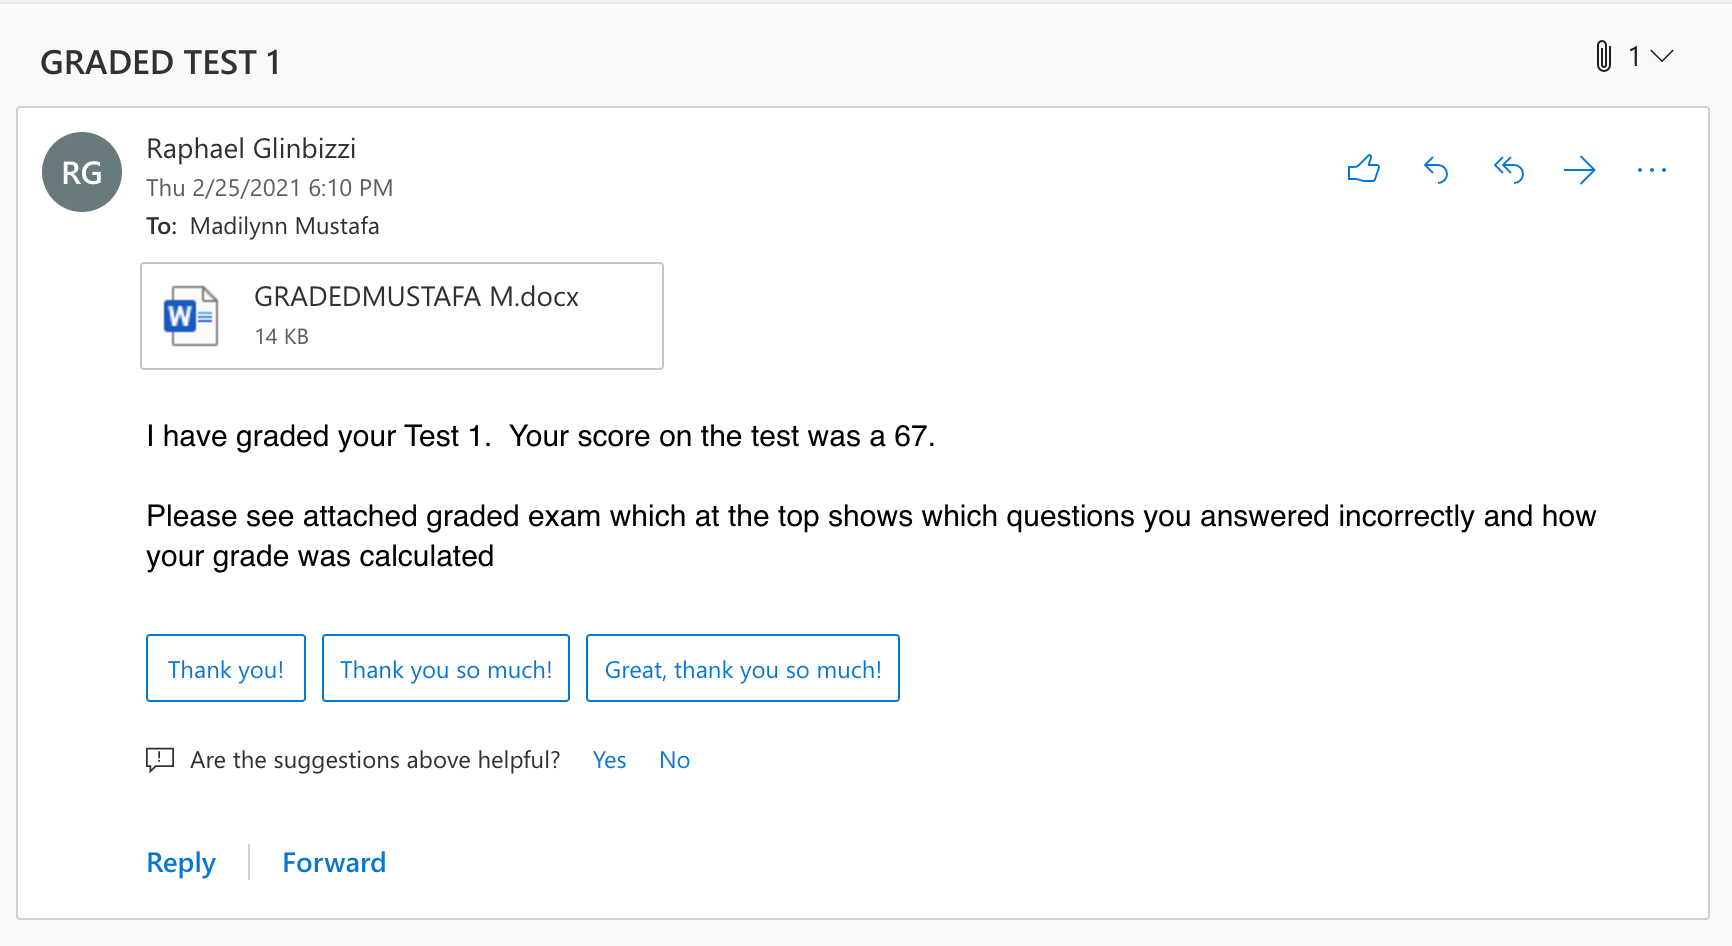Click the Forward link at bottom
The width and height of the screenshot is (1732, 946).
(x=334, y=862)
